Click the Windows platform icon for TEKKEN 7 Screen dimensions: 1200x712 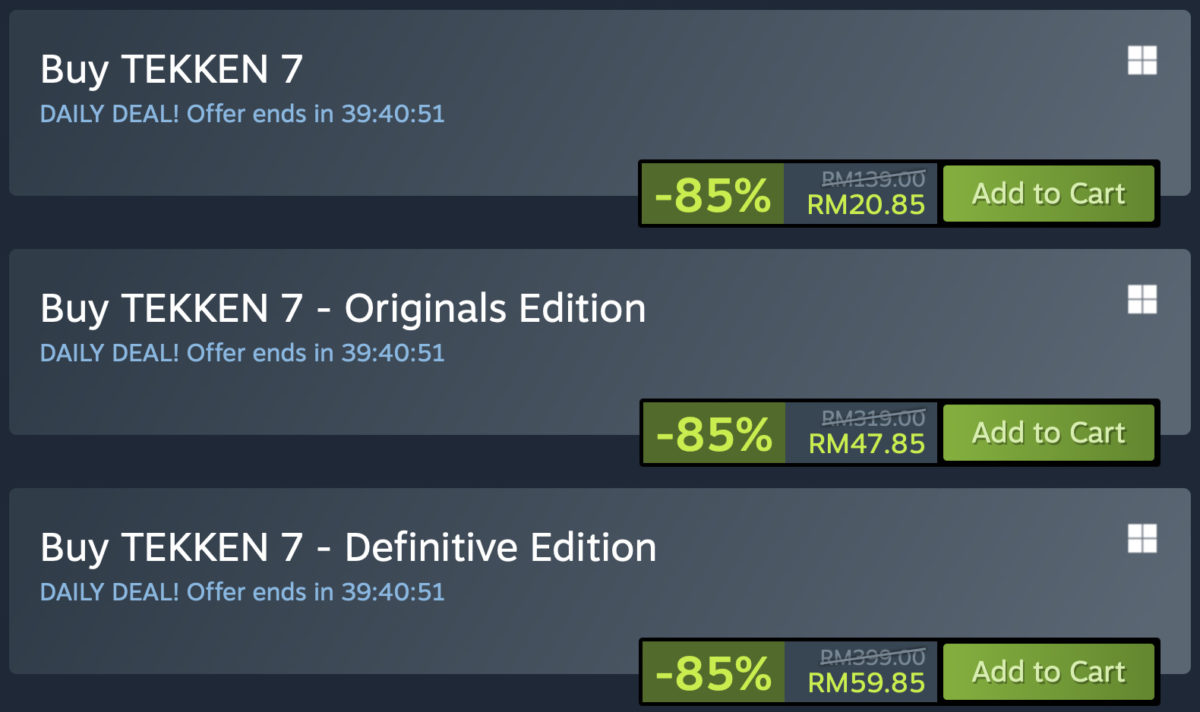[x=1142, y=61]
